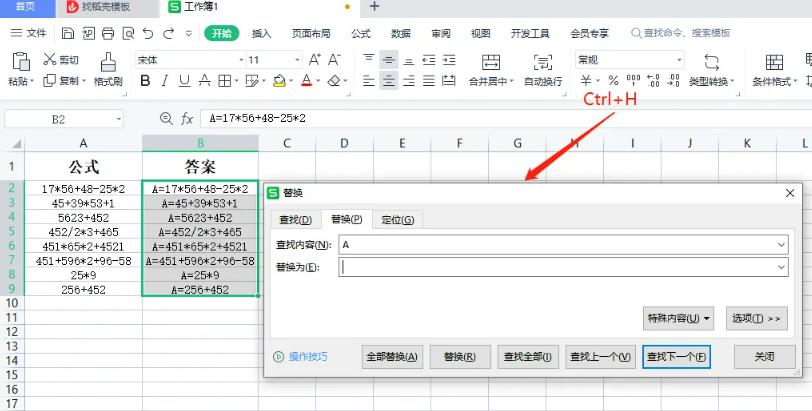Toggle Underline formatting

(x=184, y=81)
